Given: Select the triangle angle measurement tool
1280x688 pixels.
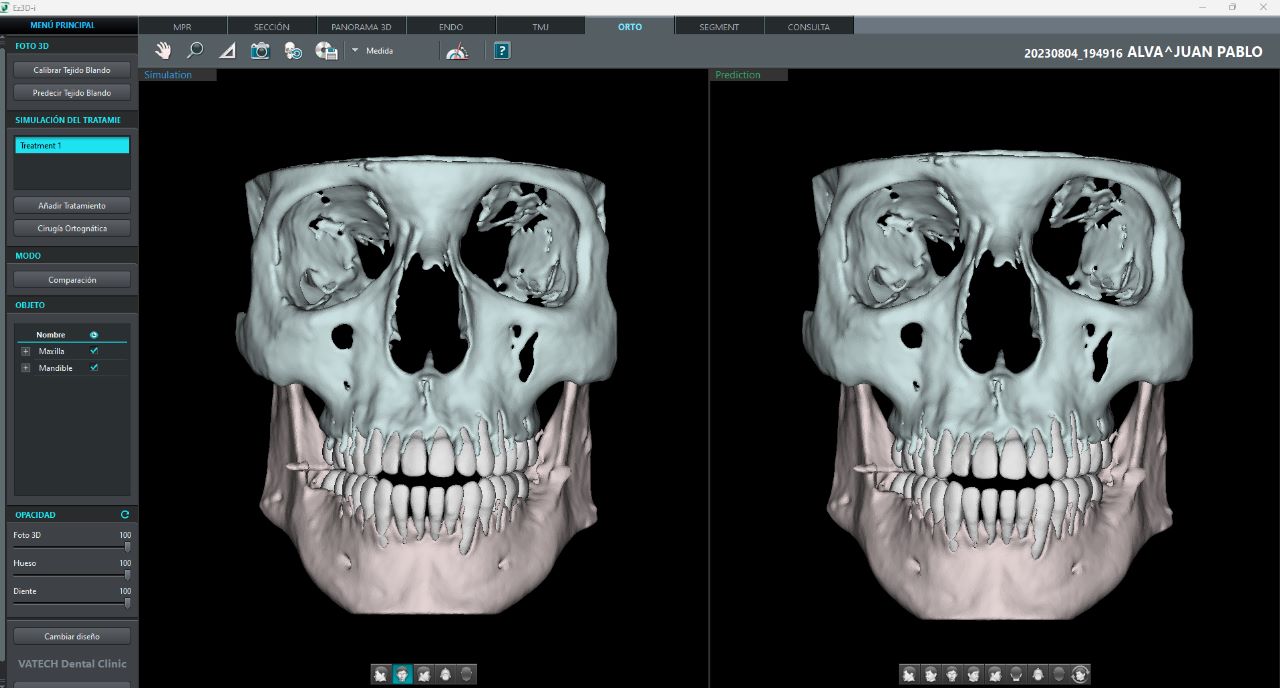Looking at the screenshot, I should click(x=227, y=50).
